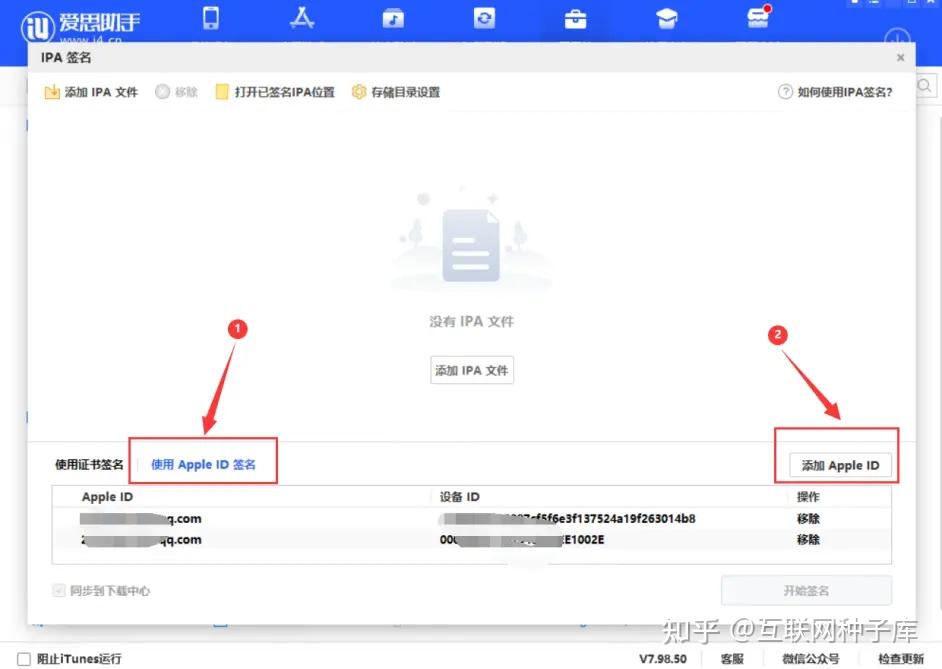This screenshot has height=669, width=942.
Task: Open the ringtone music folder icon
Action: (394, 19)
